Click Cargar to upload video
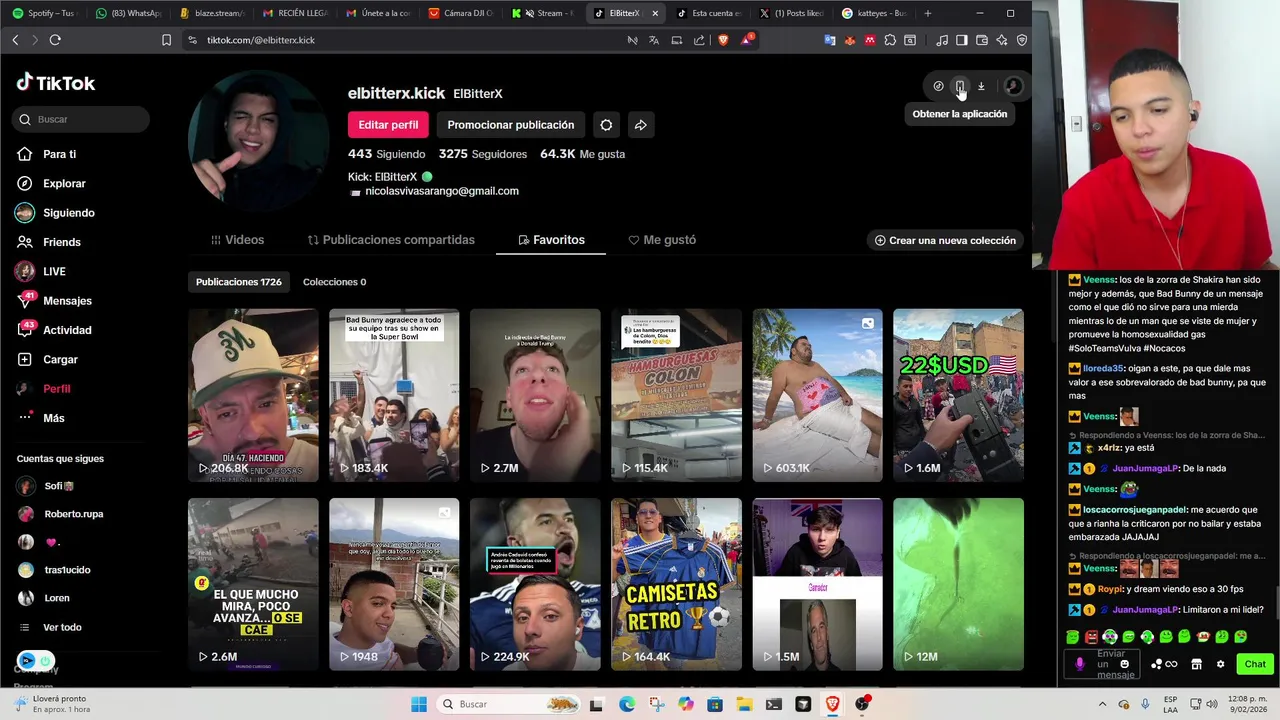 pos(48,359)
